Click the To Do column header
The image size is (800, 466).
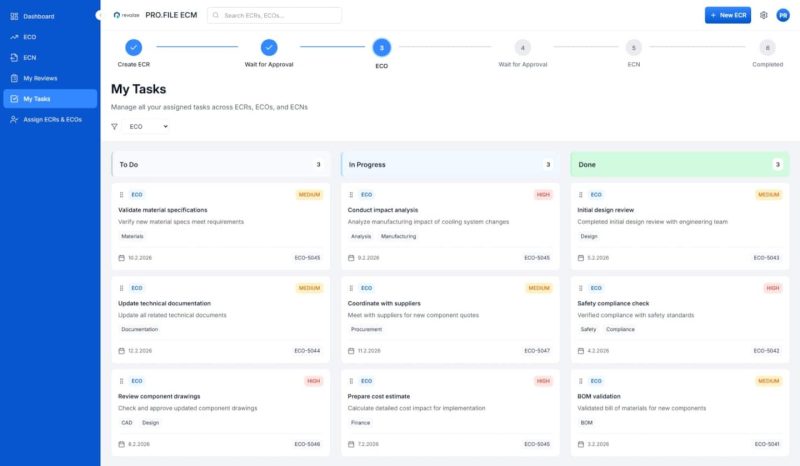tap(220, 164)
